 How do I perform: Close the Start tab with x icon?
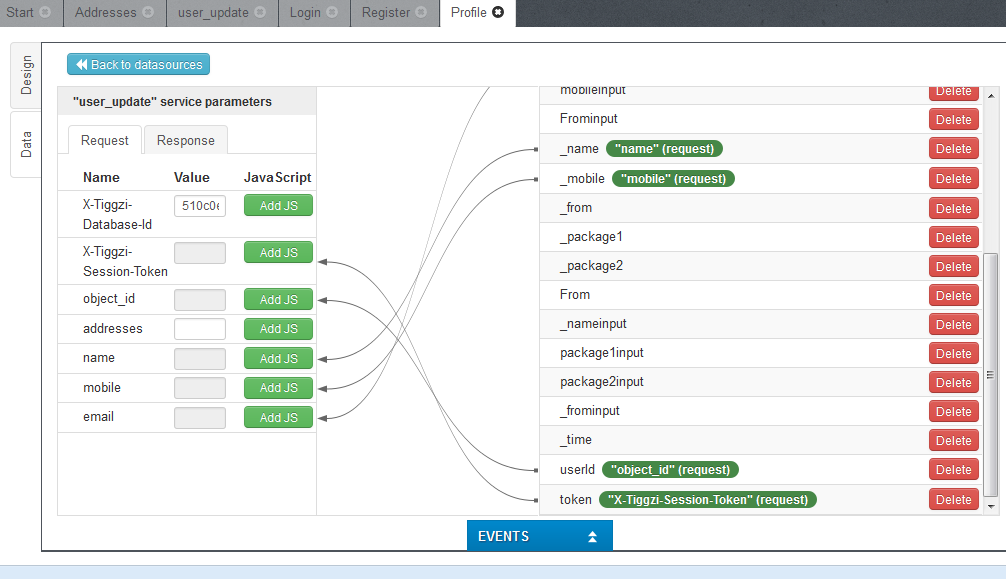(45, 13)
